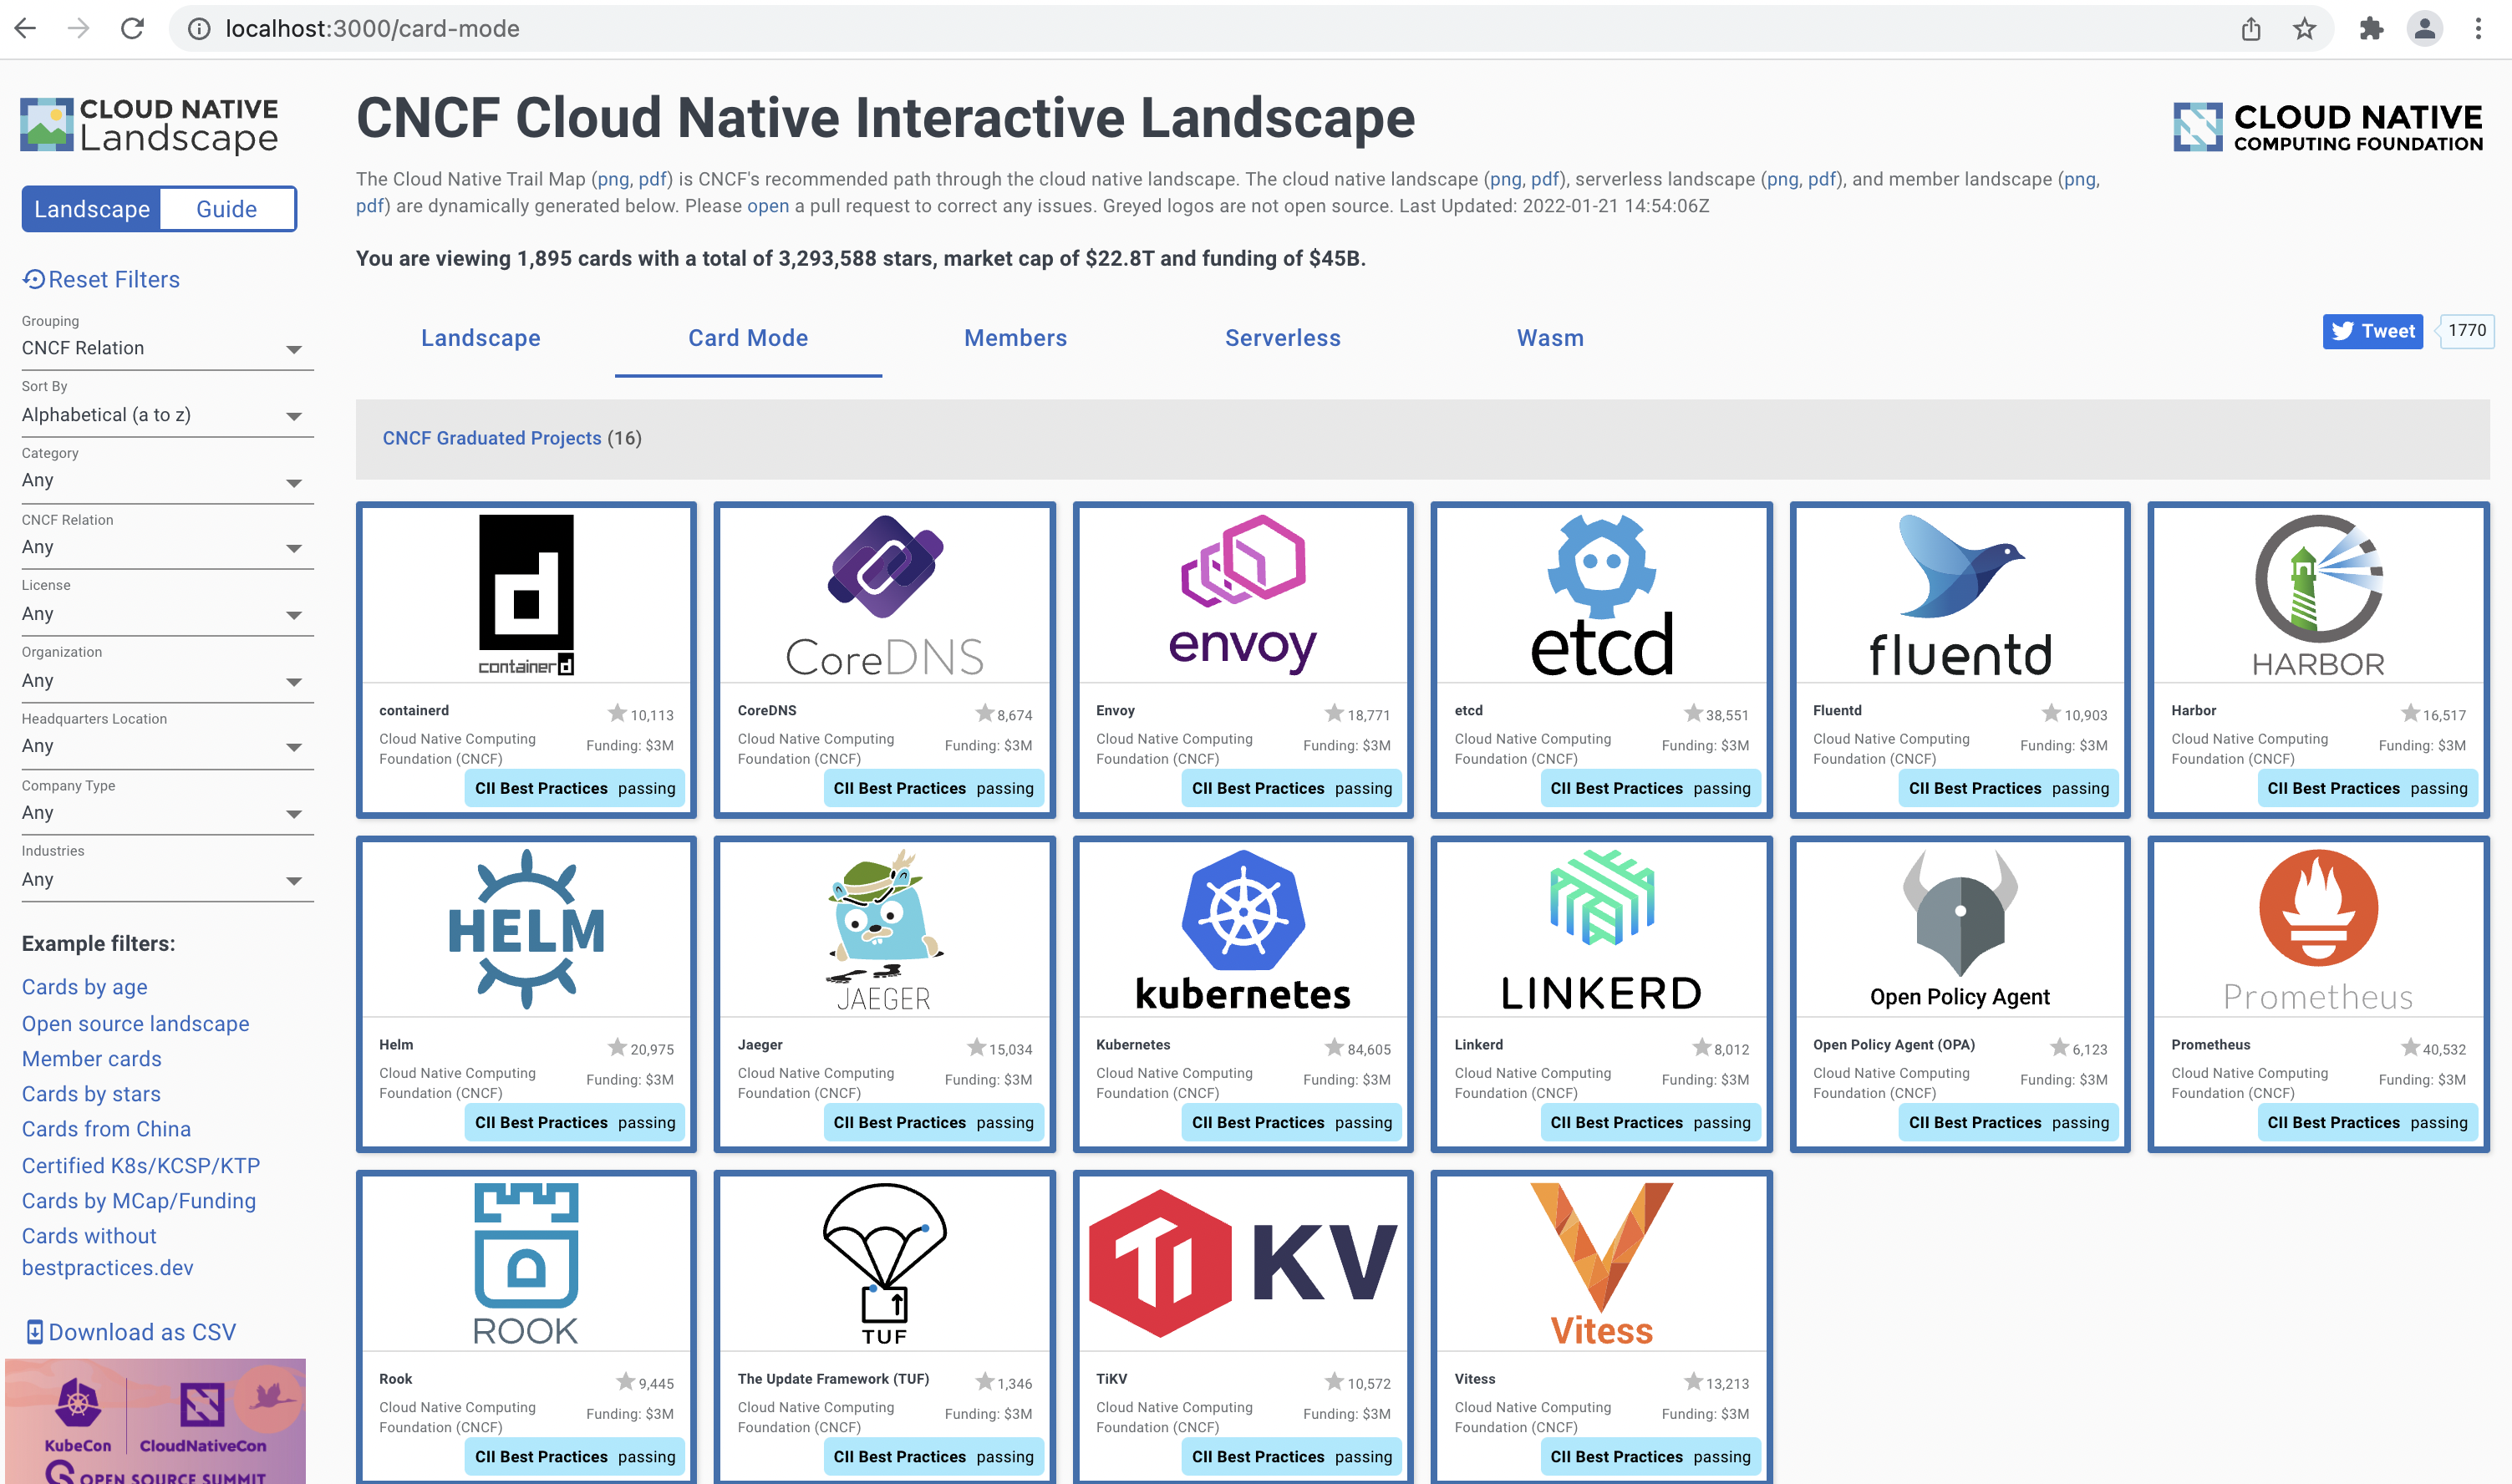The width and height of the screenshot is (2512, 1484).
Task: Switch to the Members tab
Action: point(1015,338)
